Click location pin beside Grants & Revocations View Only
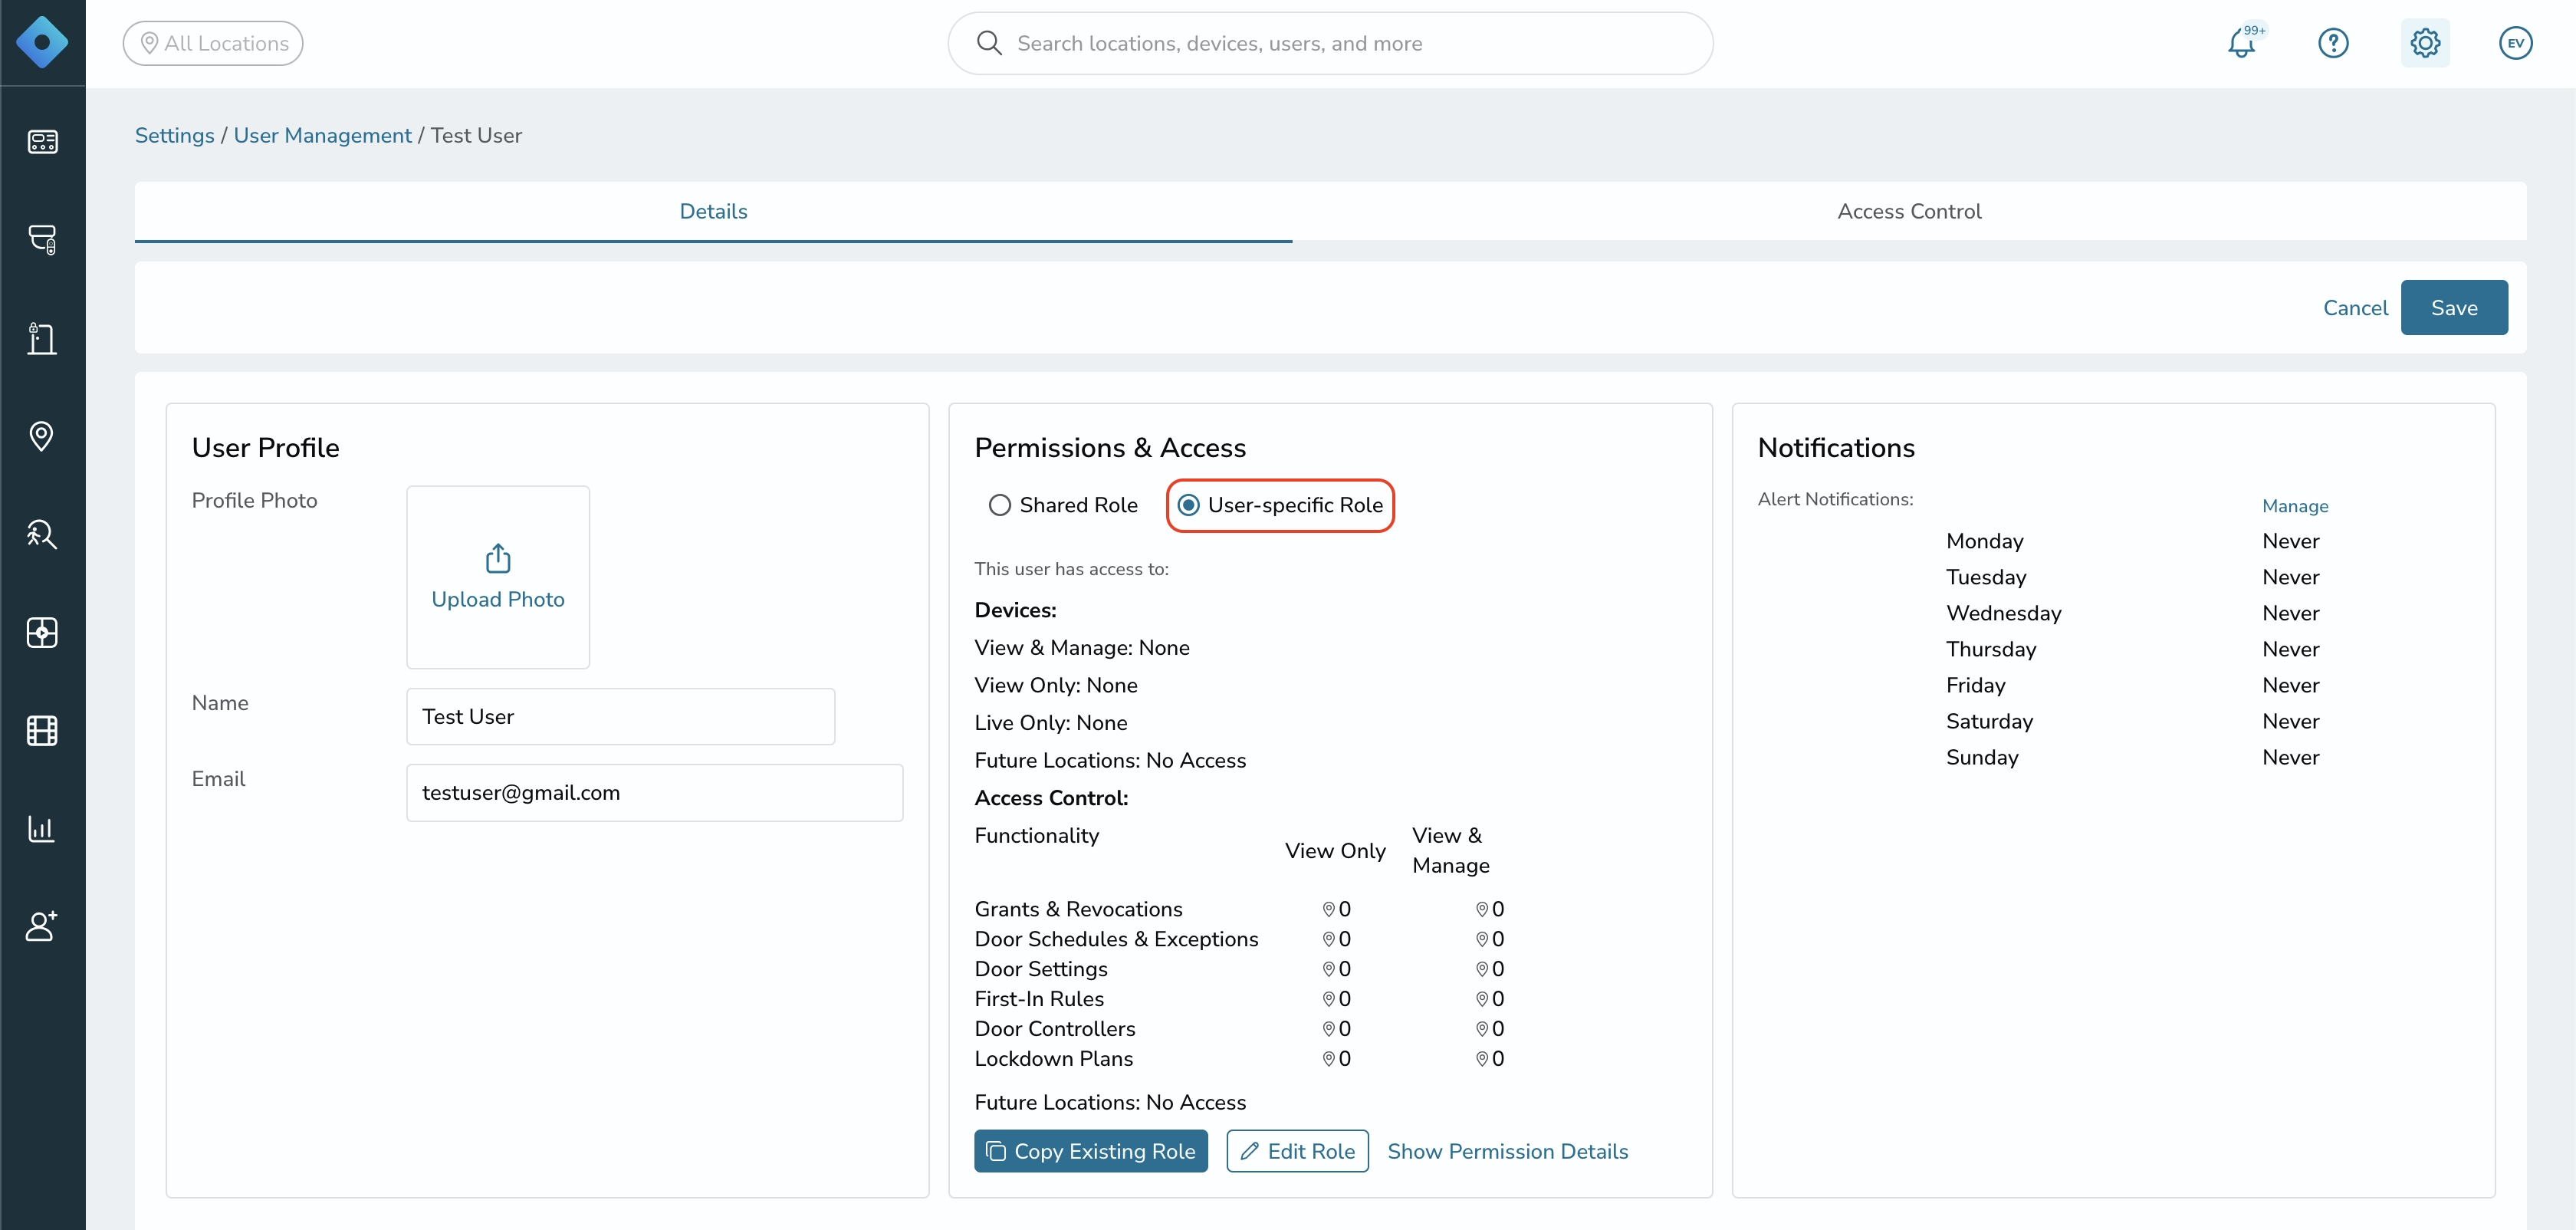The width and height of the screenshot is (2576, 1230). [x=1328, y=909]
